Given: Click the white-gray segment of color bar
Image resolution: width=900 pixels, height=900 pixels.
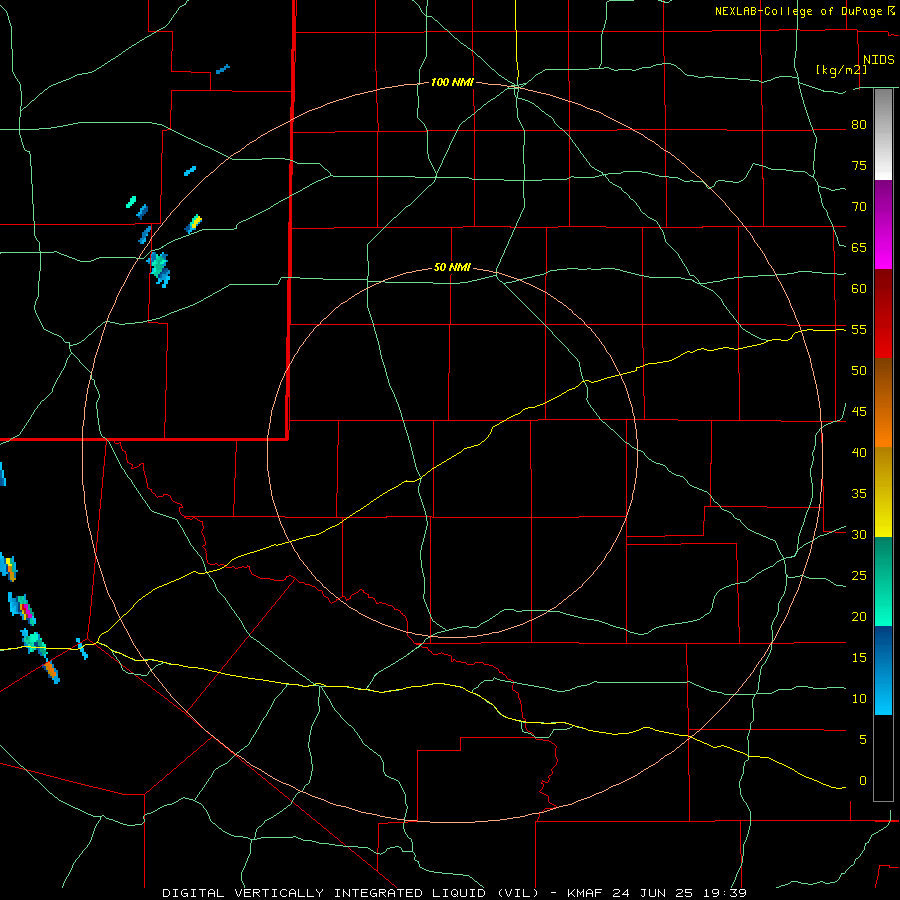Looking at the screenshot, I should [883, 134].
